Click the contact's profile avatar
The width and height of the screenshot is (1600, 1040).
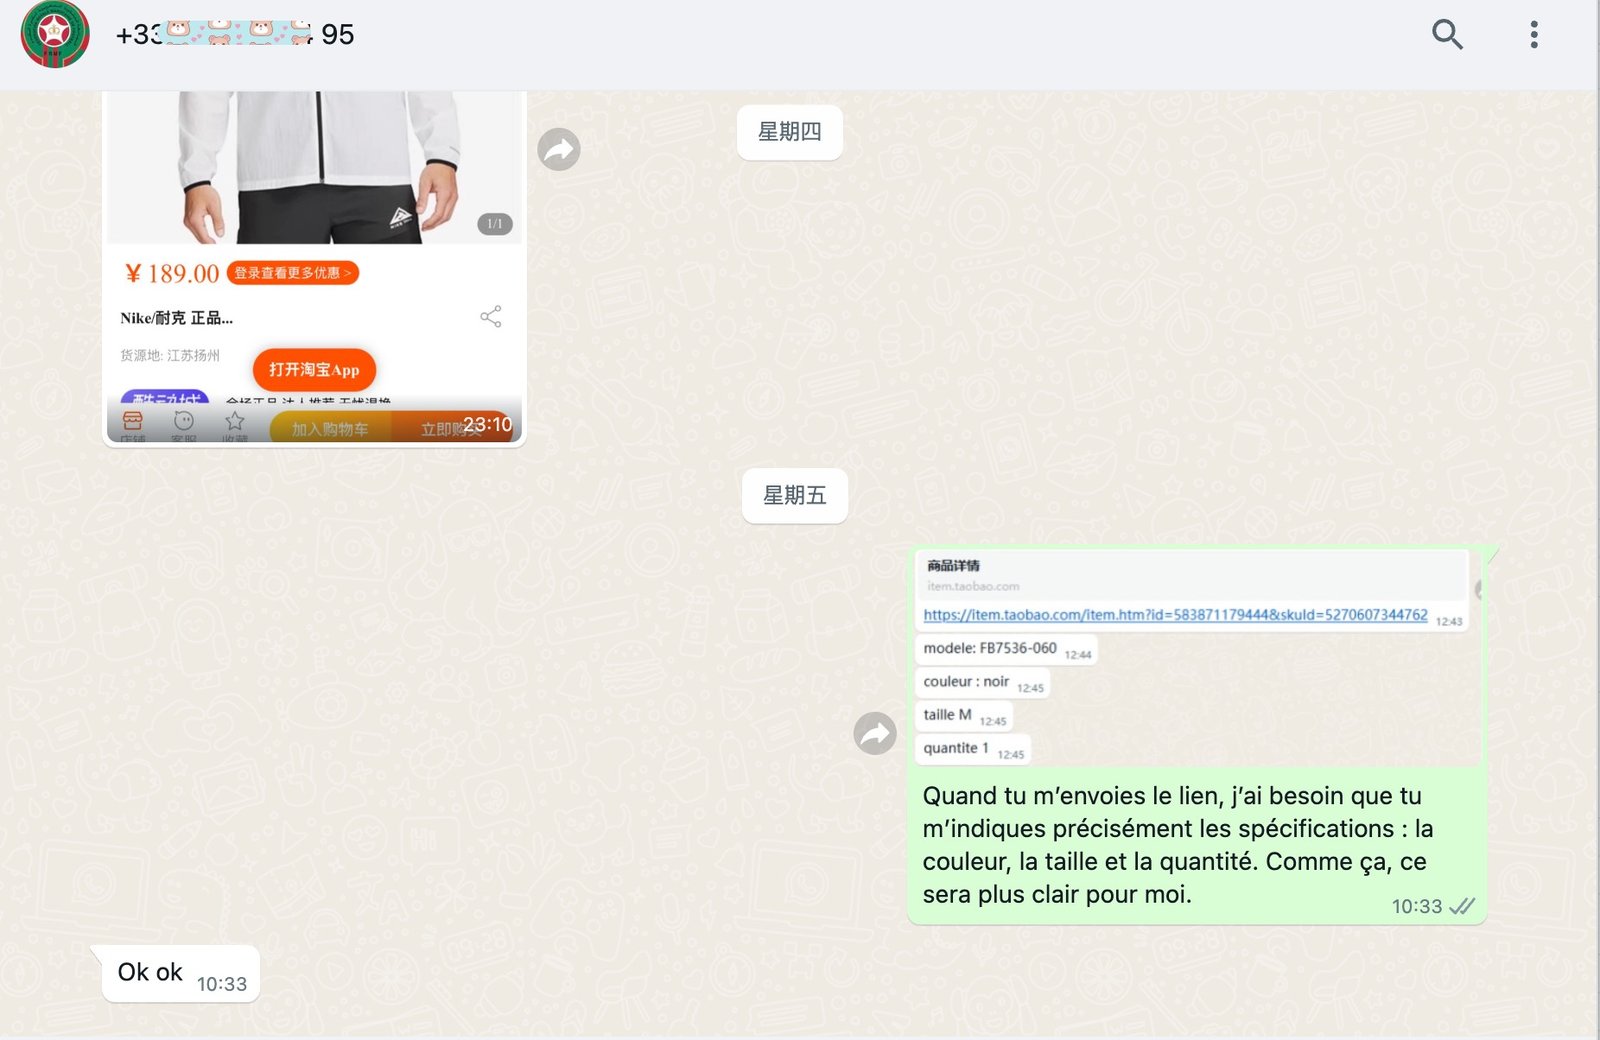(x=55, y=35)
